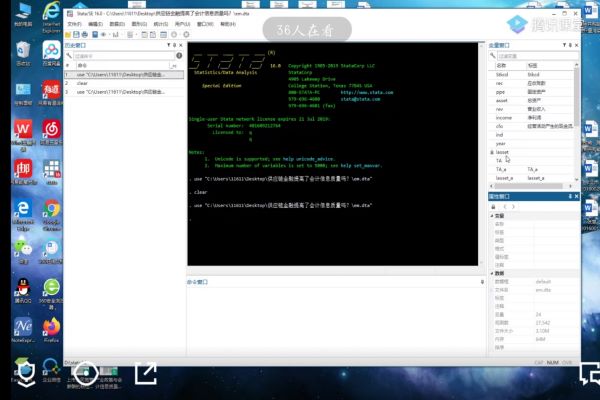This screenshot has width=600, height=400.
Task: Click the Log book toolbar icon
Action: [x=95, y=35]
